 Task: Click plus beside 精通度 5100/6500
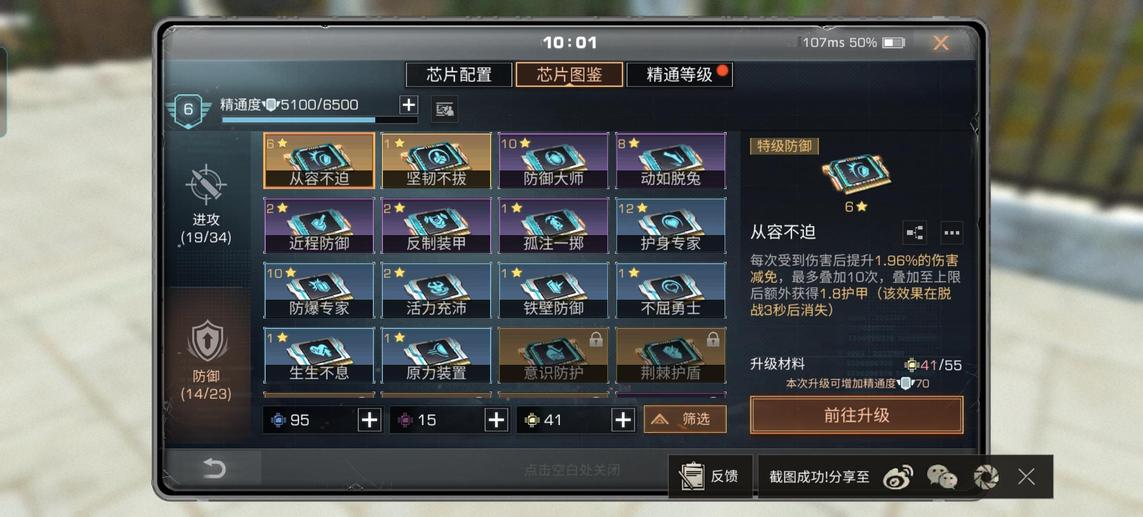click(x=408, y=105)
